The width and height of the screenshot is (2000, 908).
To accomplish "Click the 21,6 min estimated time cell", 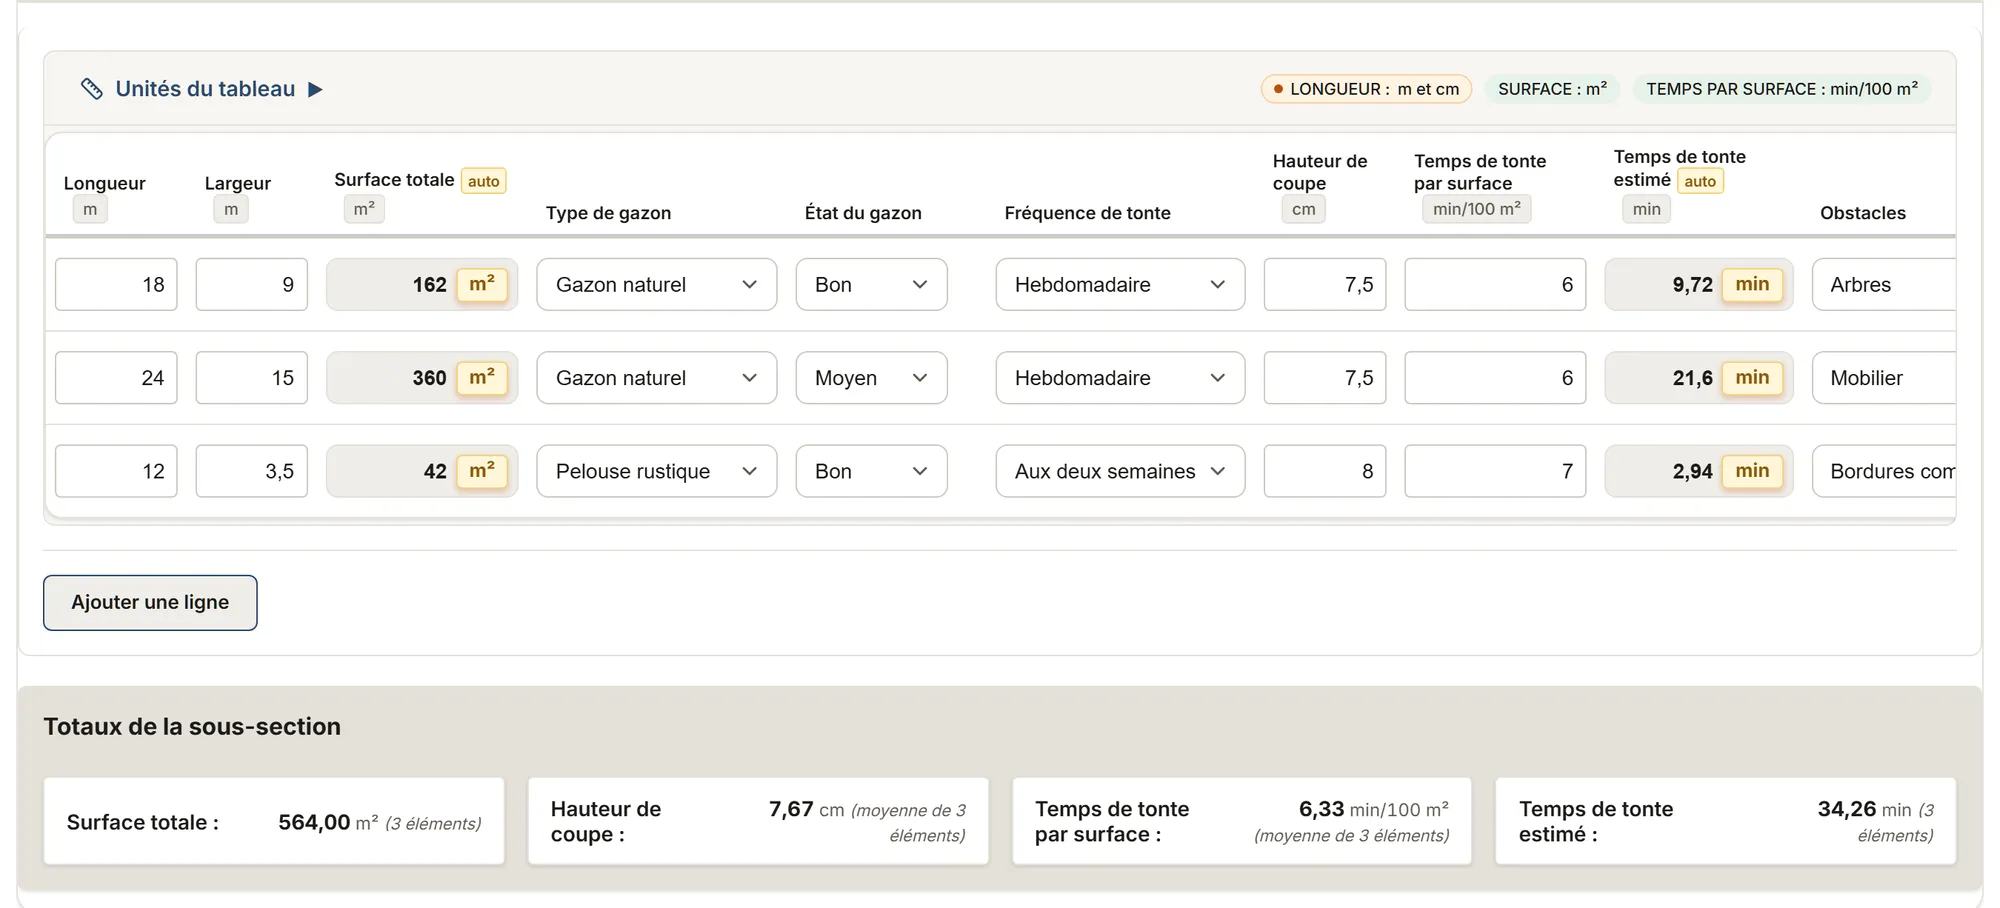I will [1699, 378].
